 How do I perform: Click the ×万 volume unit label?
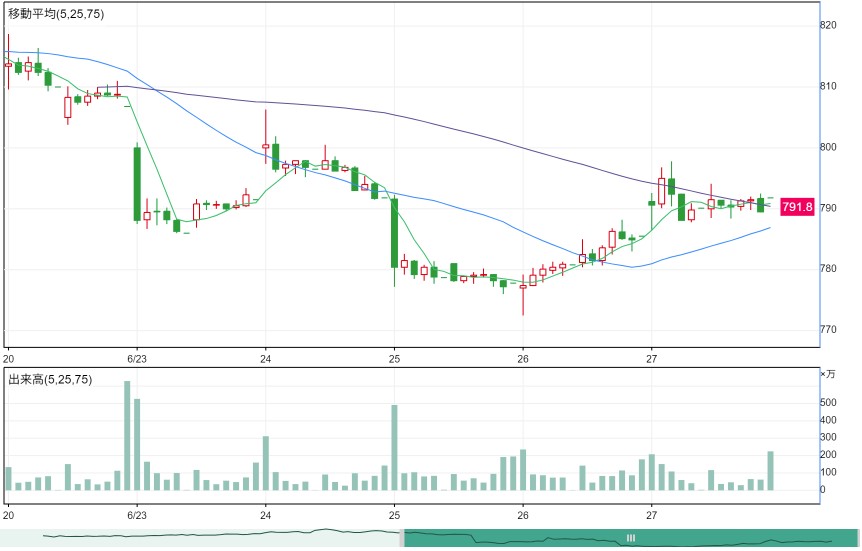828,374
